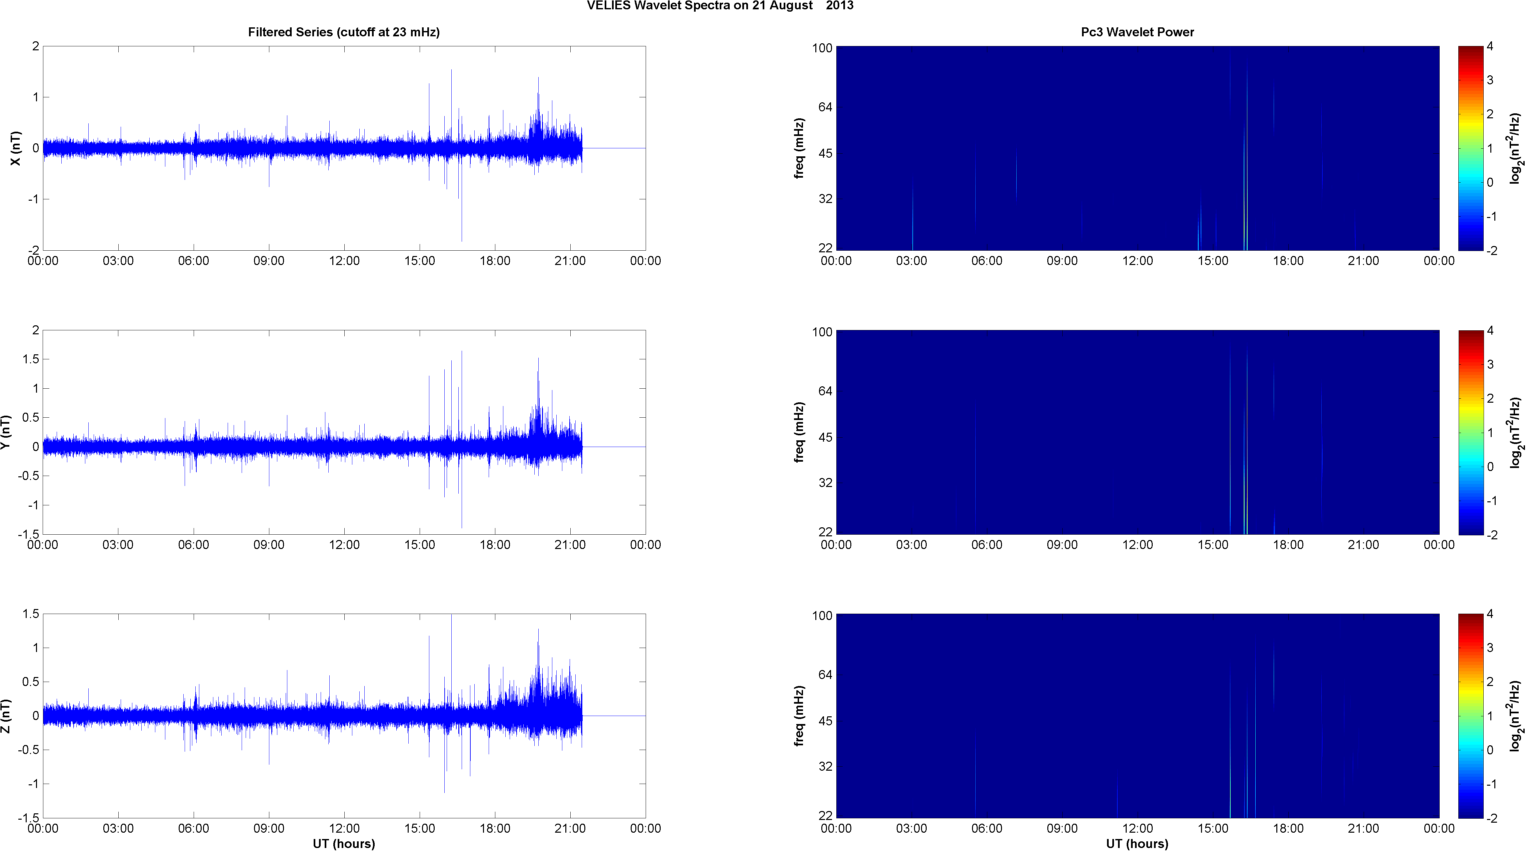The image size is (1526, 851).
Task: Click the 12:00 tick under the X series plot
Action: [x=344, y=261]
